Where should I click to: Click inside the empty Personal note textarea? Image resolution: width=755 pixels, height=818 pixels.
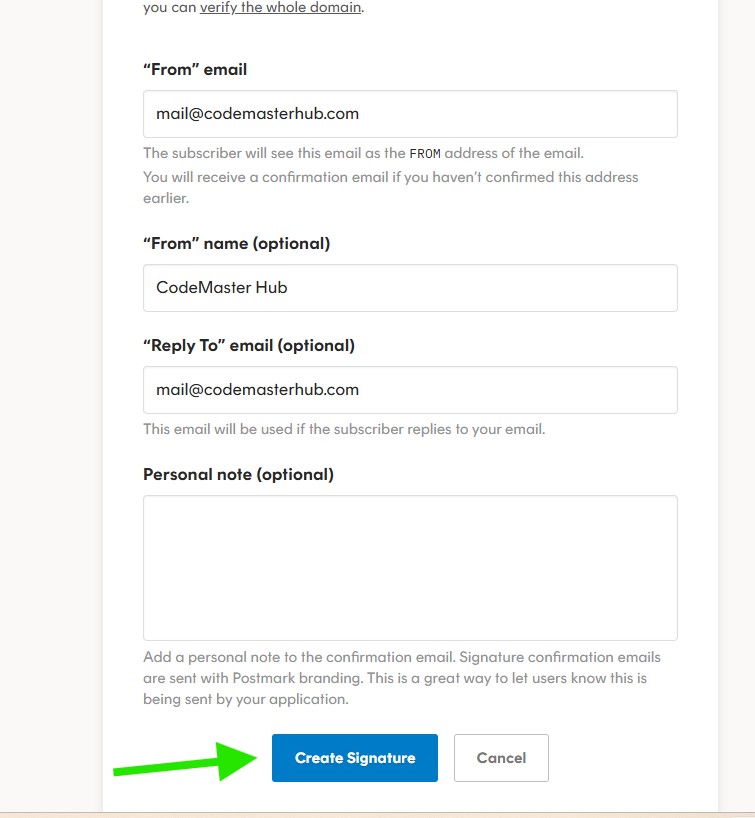(410, 567)
